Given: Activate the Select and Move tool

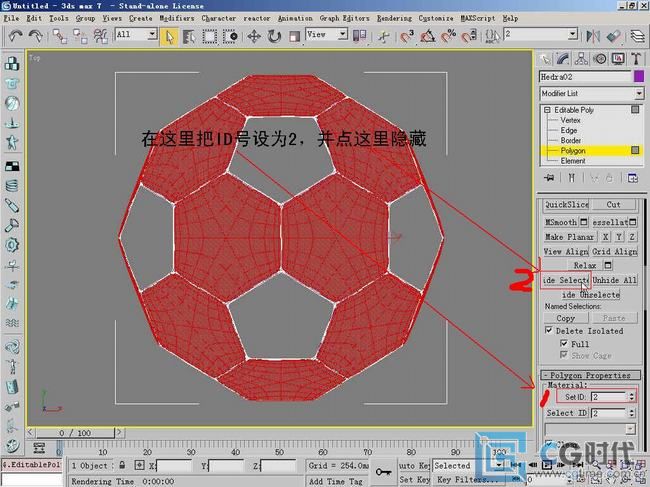Looking at the screenshot, I should (254, 36).
